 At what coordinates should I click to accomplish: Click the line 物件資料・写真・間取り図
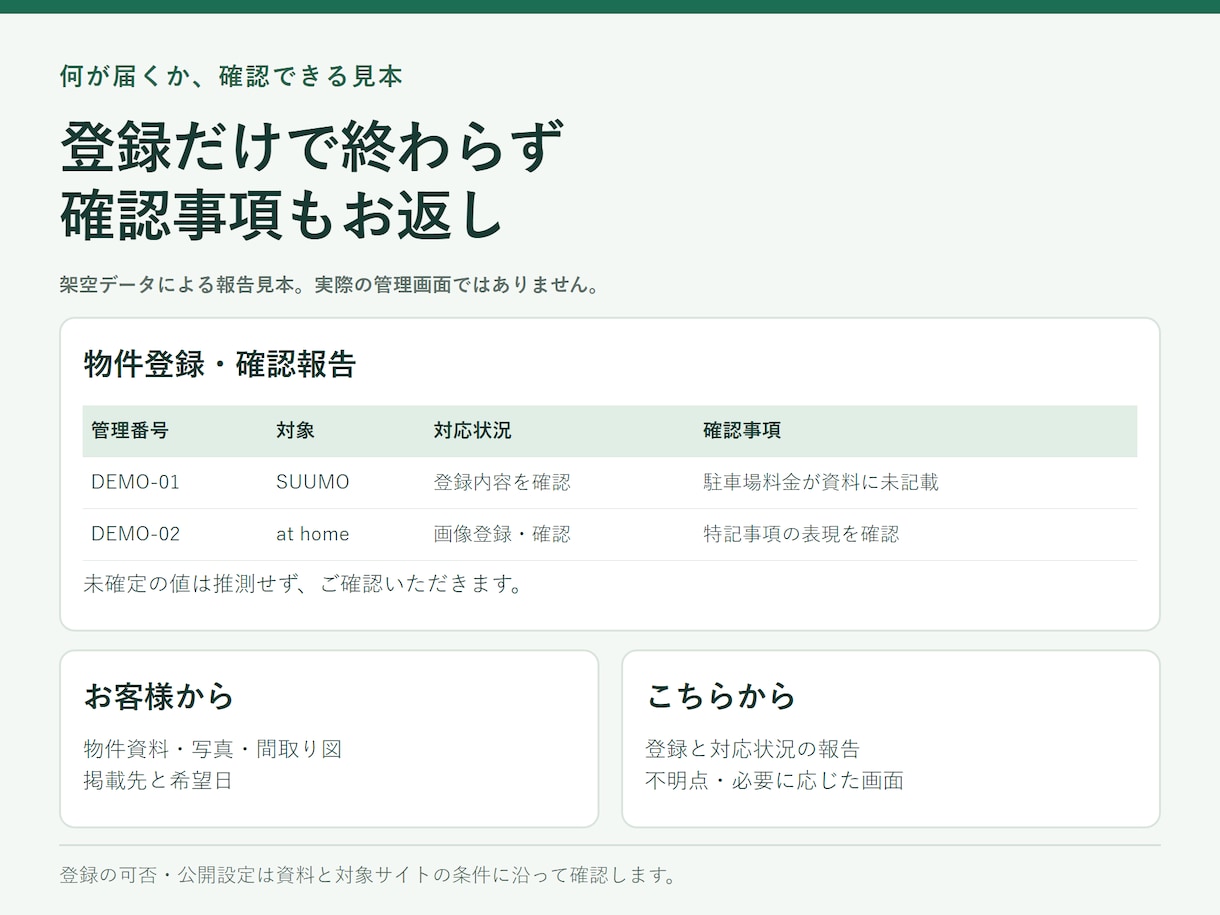point(213,749)
